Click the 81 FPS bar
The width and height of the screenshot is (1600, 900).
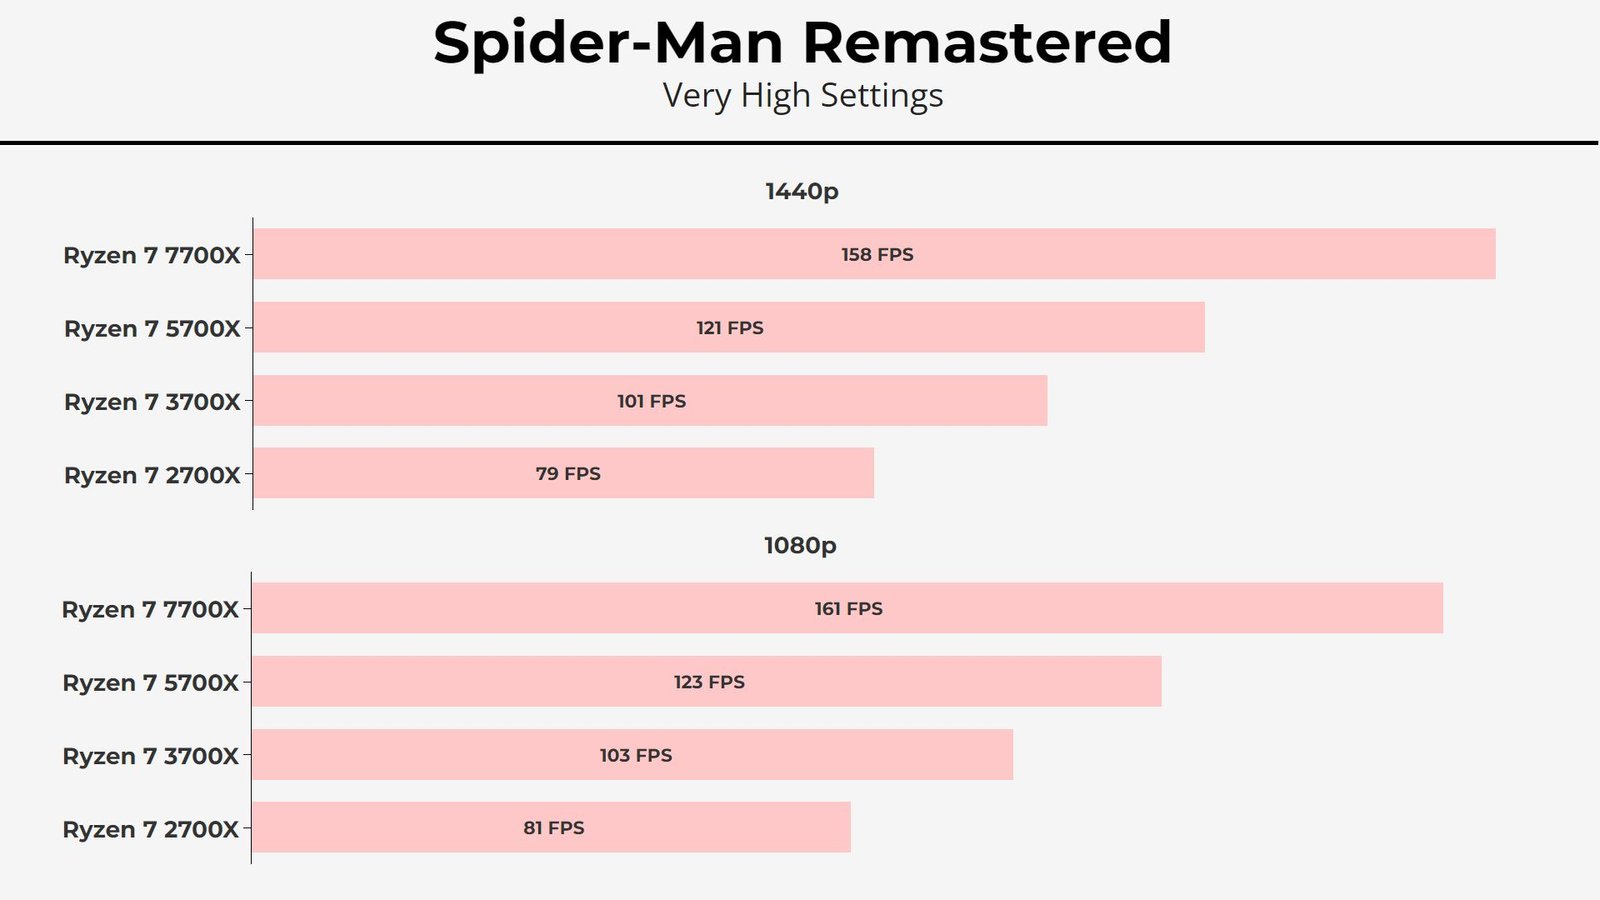pos(551,827)
